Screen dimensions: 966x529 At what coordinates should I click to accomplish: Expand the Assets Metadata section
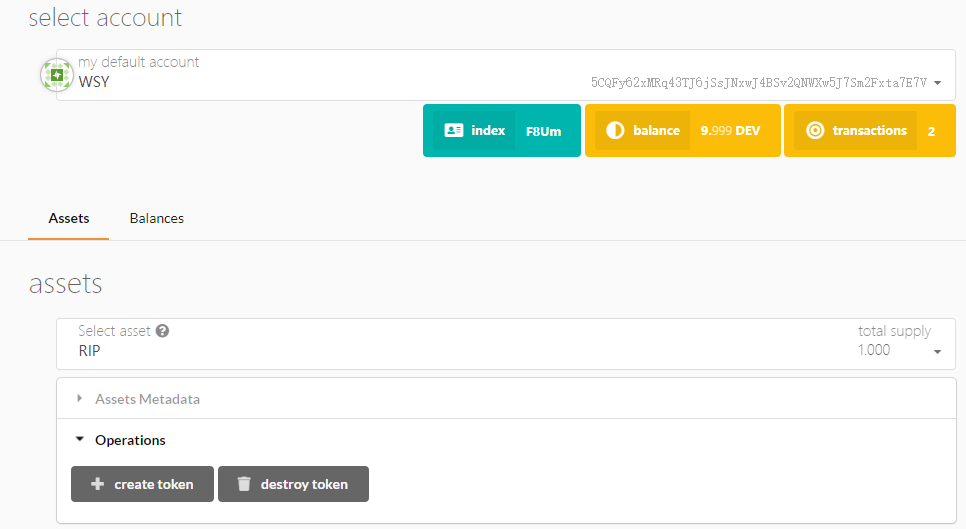147,399
